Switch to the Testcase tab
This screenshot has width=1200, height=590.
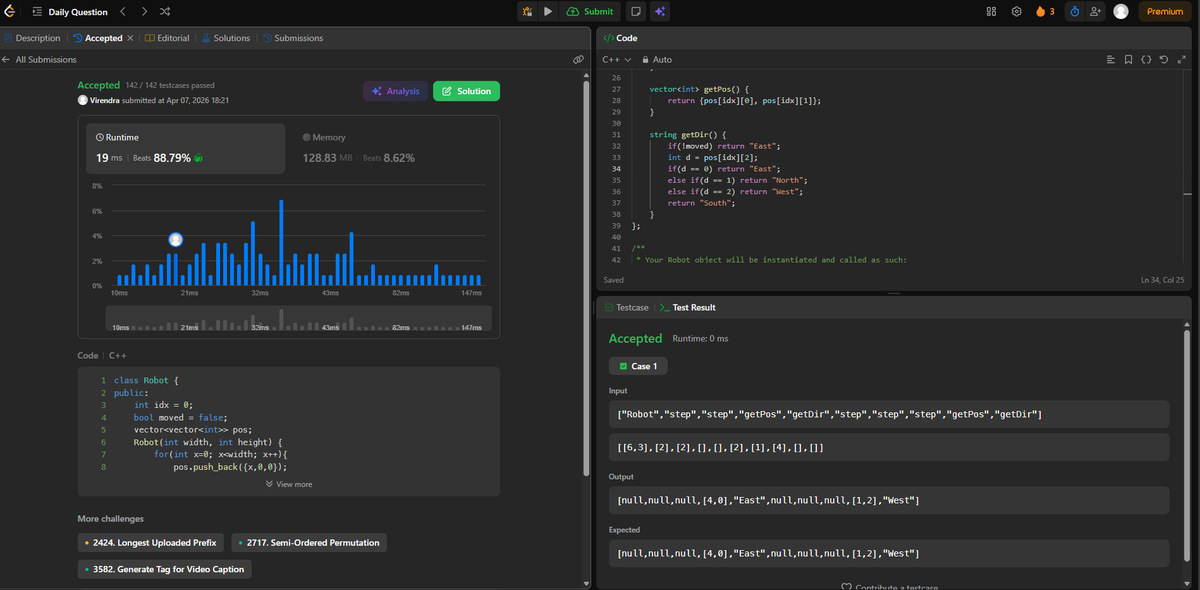(x=626, y=307)
